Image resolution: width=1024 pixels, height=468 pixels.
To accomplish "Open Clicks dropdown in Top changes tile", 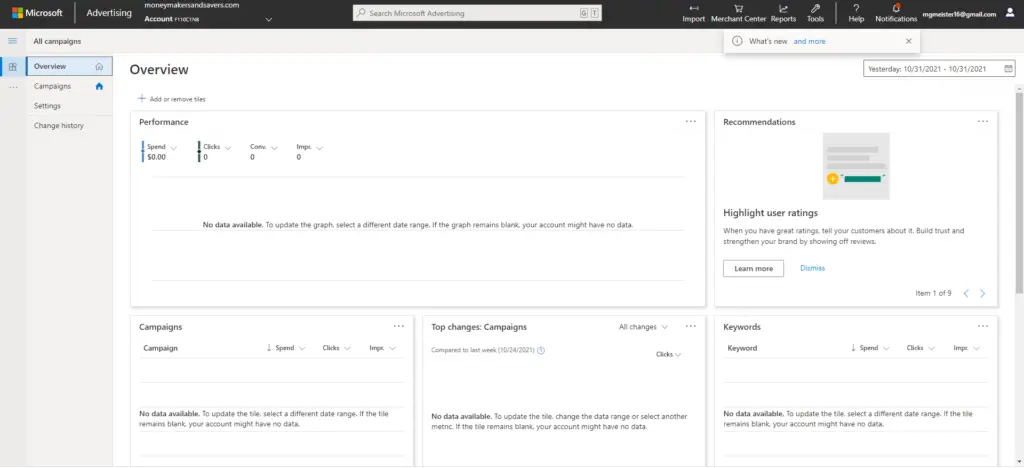I will [669, 354].
